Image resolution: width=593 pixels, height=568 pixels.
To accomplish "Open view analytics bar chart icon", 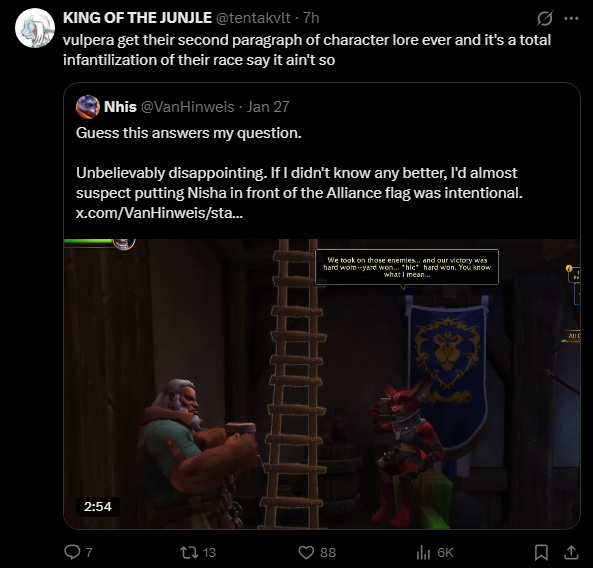I will click(423, 553).
